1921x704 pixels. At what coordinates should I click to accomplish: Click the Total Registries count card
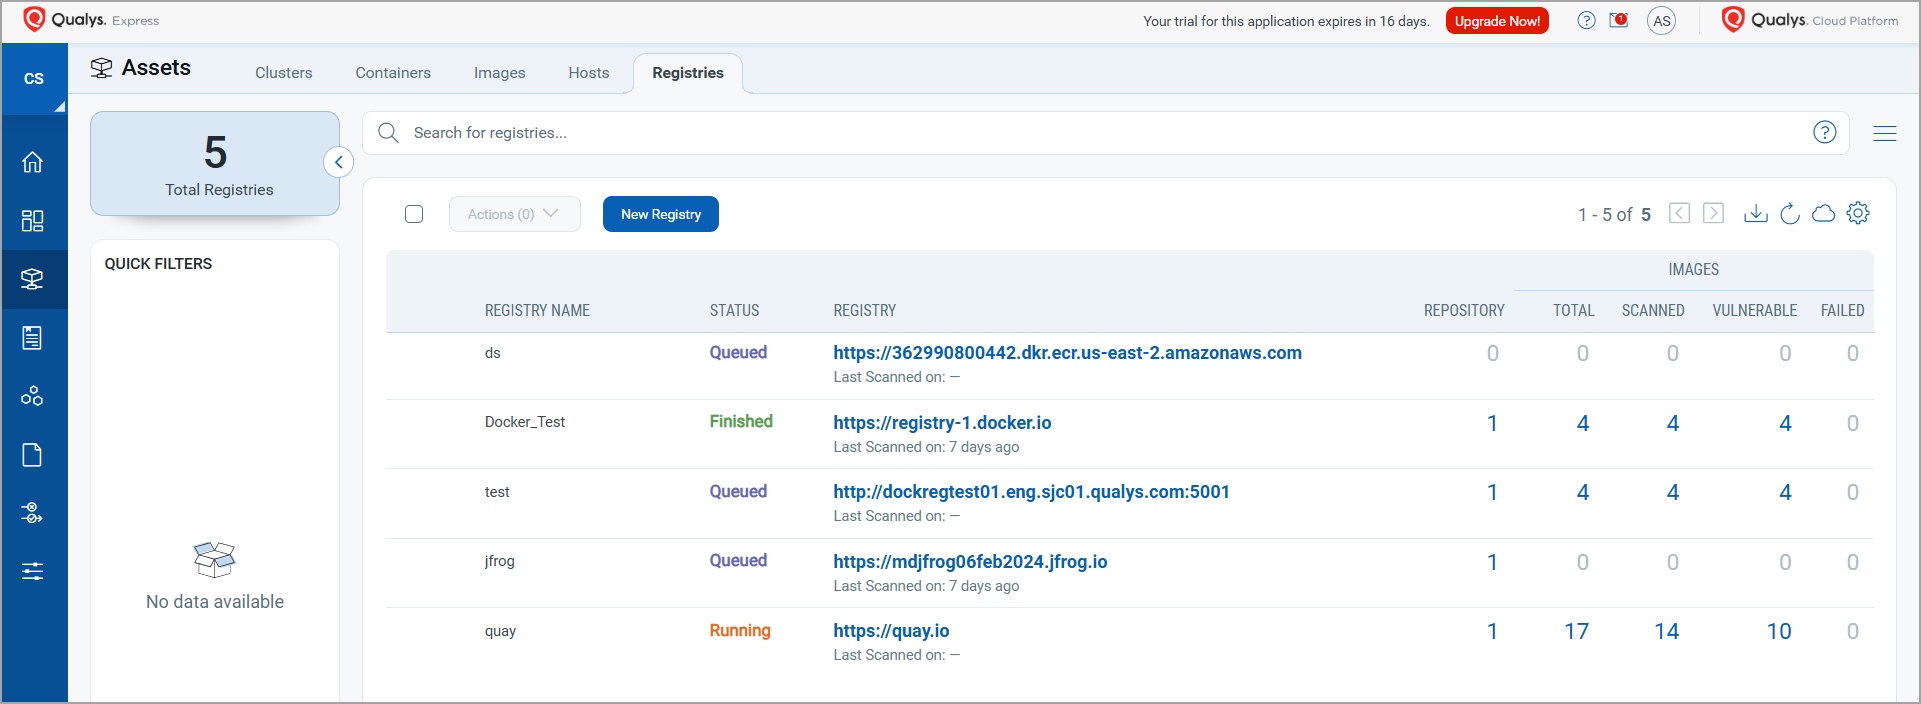215,163
